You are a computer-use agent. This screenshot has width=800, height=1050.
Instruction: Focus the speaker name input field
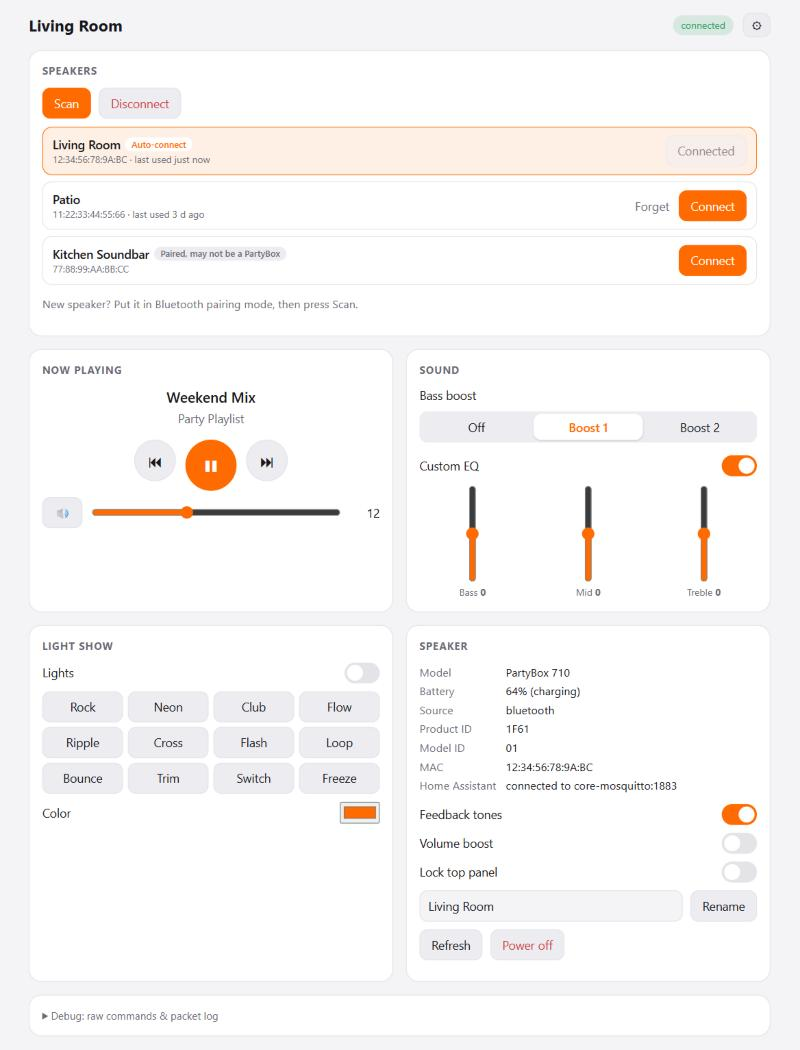551,906
